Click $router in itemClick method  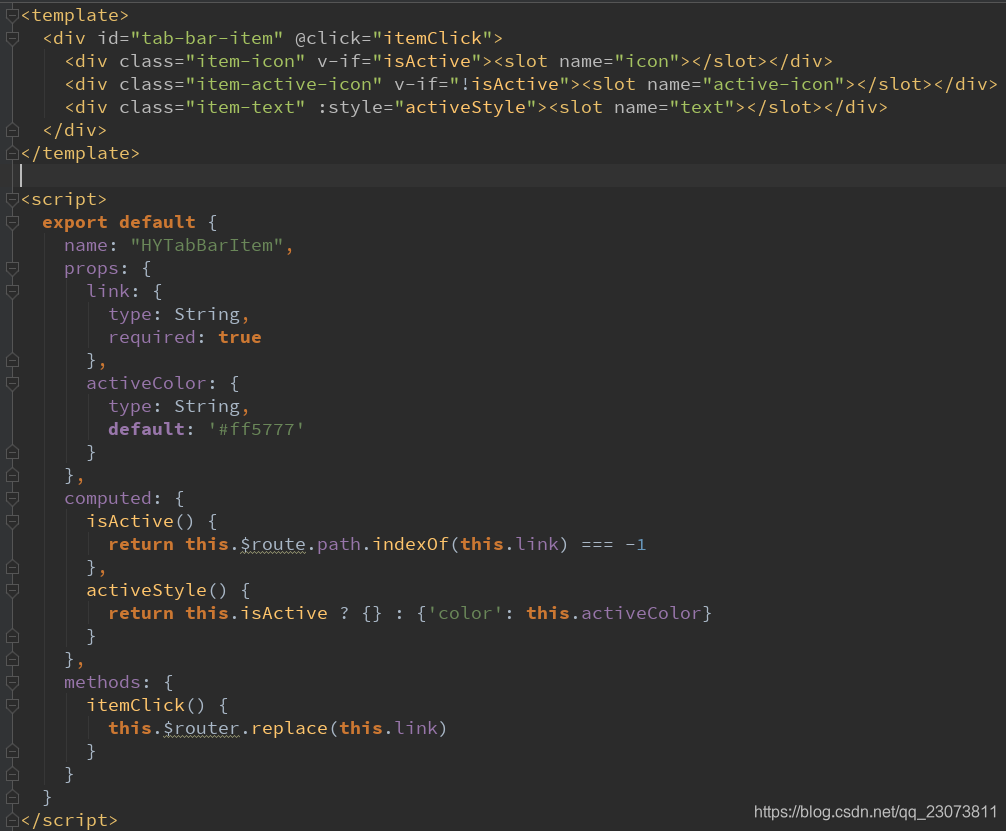pyautogui.click(x=201, y=728)
